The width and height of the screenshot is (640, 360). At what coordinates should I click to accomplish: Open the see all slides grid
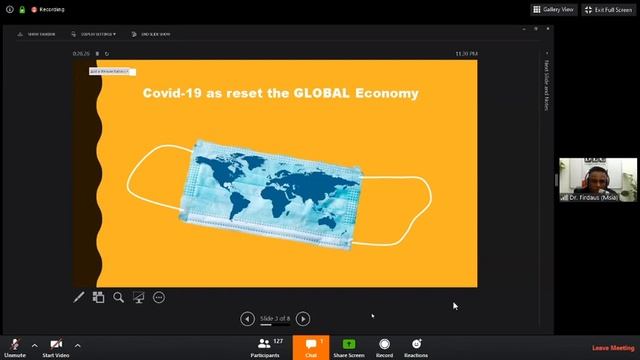(98, 297)
